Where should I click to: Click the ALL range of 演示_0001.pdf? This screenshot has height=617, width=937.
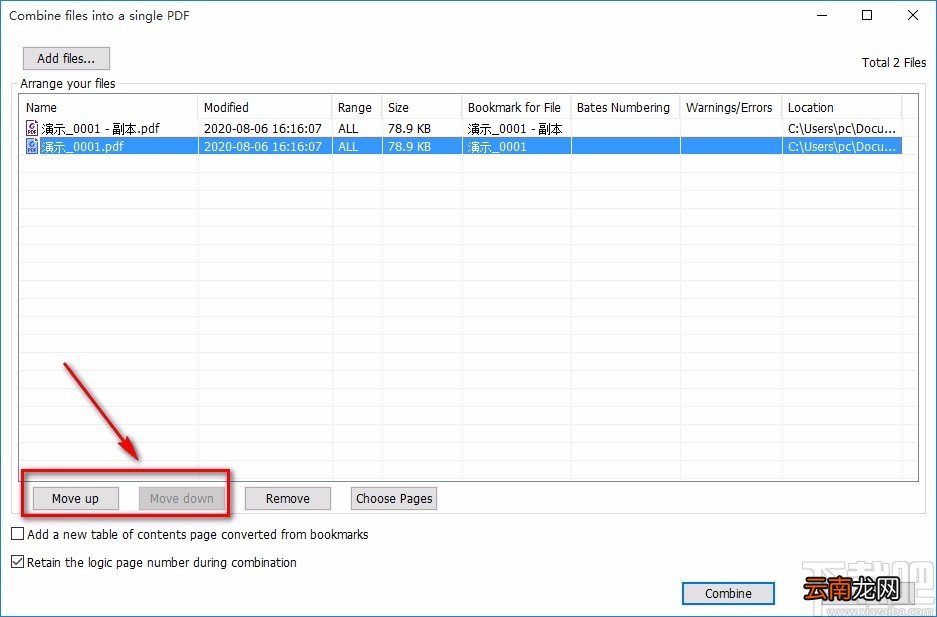348,146
